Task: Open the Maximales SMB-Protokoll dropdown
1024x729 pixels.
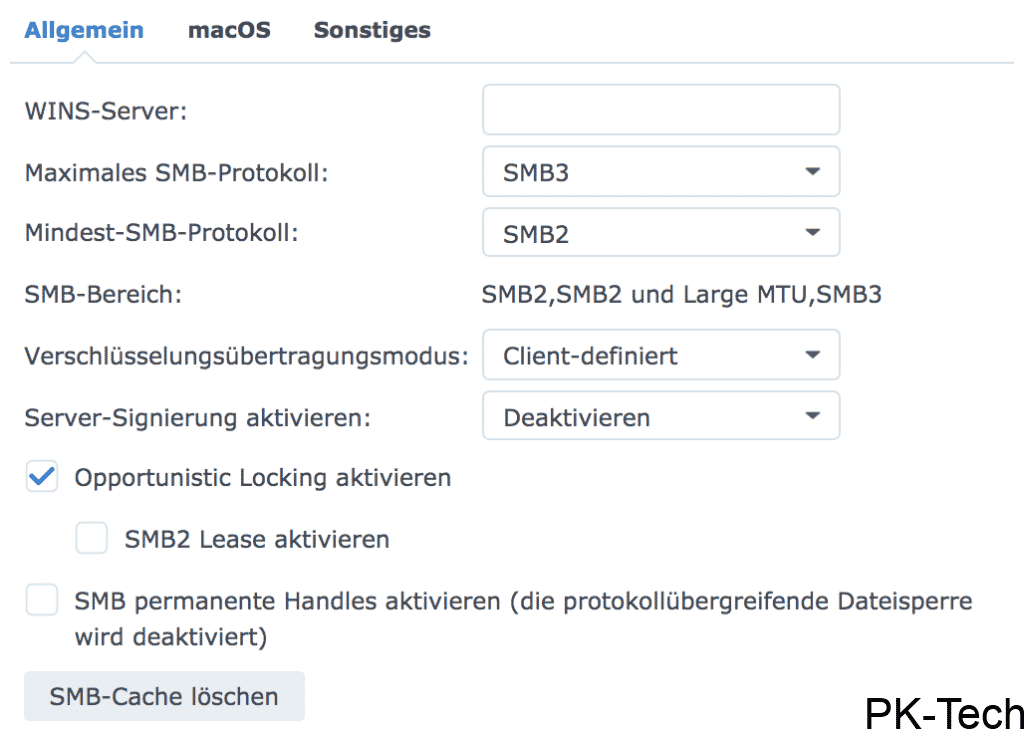Action: (660, 172)
